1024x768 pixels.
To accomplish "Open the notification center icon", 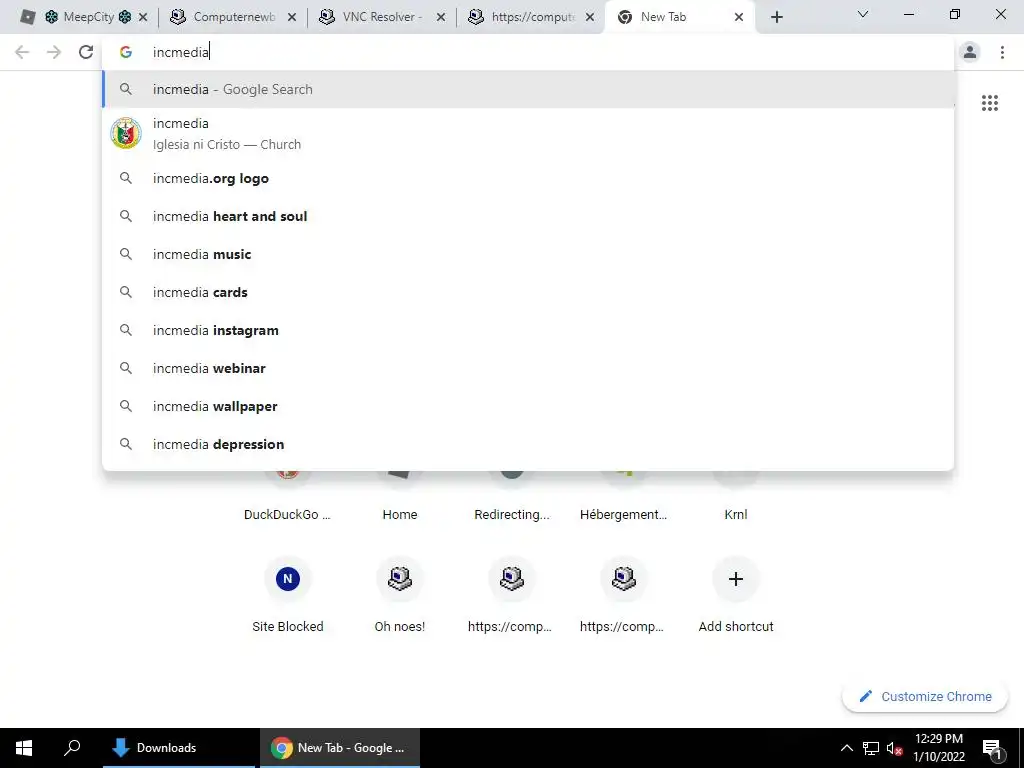I will pyautogui.click(x=992, y=748).
